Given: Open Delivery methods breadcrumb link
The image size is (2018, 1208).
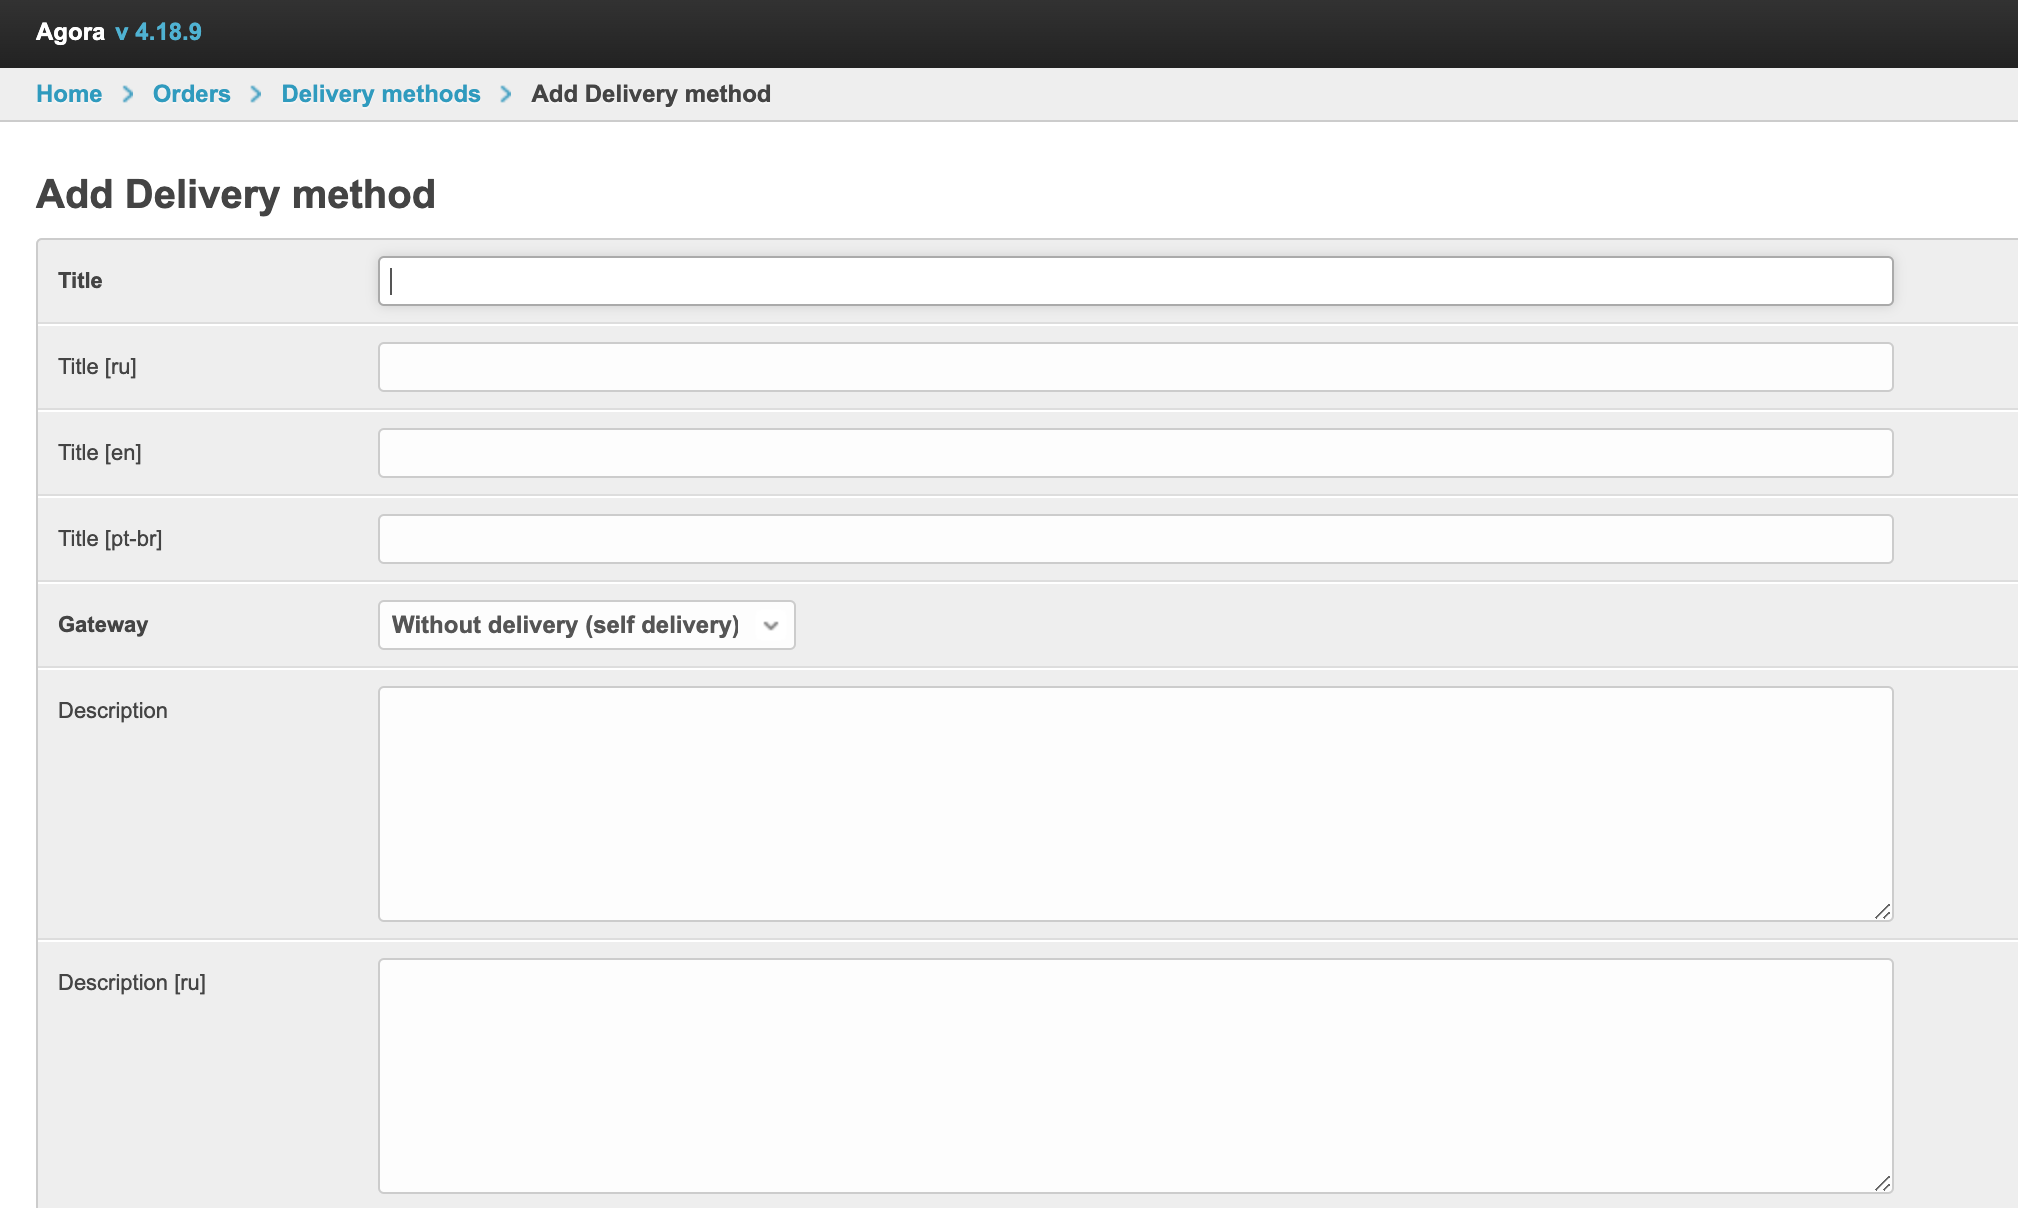Looking at the screenshot, I should 380,94.
